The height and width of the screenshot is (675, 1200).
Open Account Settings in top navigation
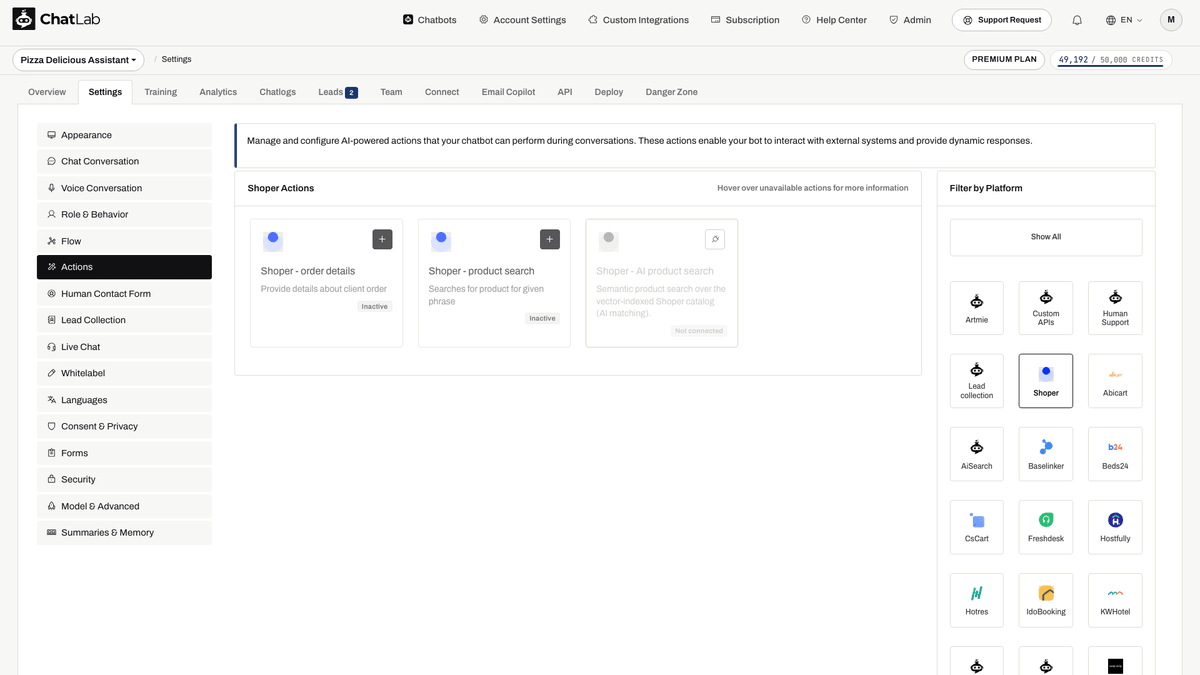pos(522,20)
